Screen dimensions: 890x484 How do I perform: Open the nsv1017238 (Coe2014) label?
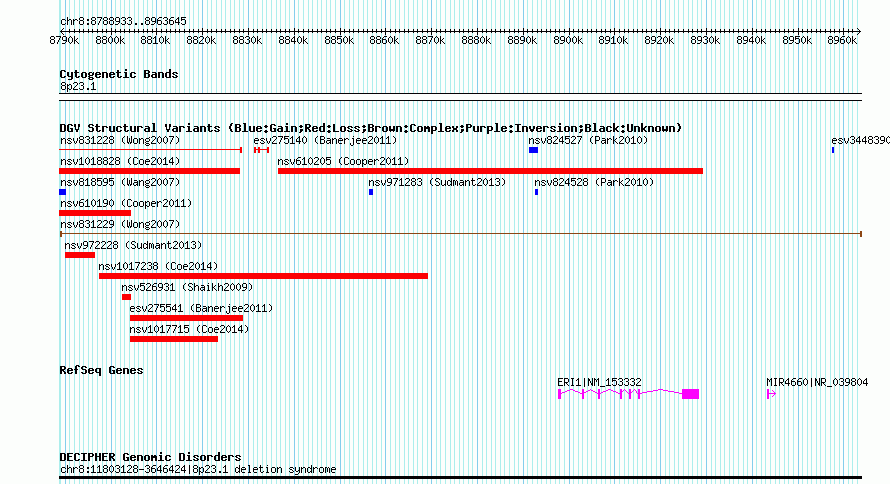(x=158, y=266)
